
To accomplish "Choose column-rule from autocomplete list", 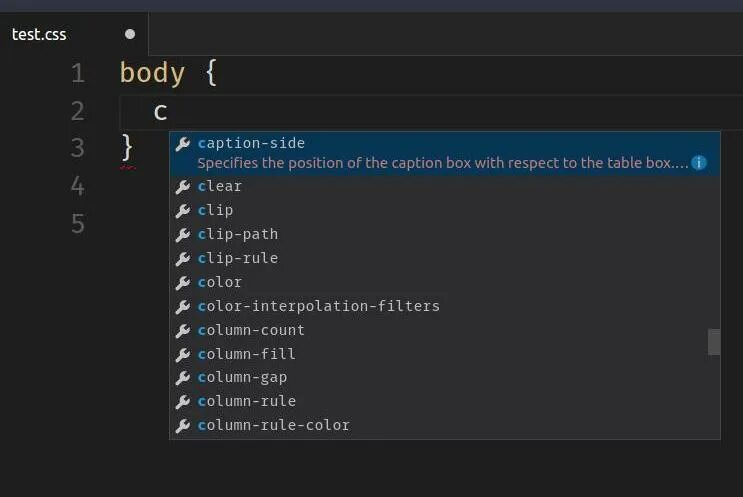I will 246,402.
